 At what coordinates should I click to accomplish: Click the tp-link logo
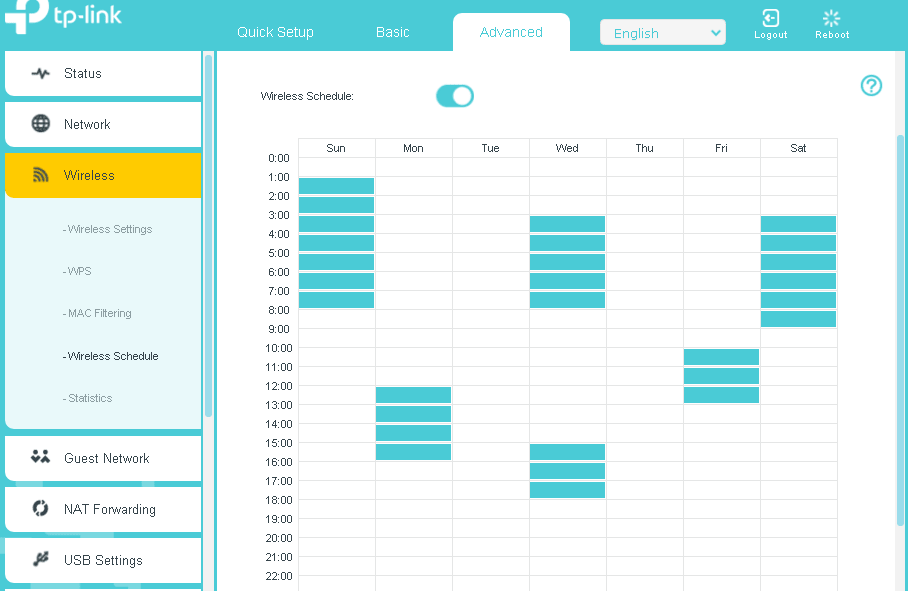64,18
